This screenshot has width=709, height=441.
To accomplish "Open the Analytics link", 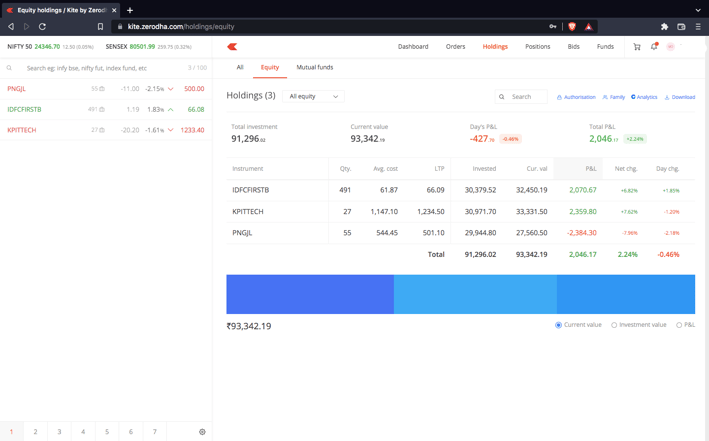I will pyautogui.click(x=644, y=97).
